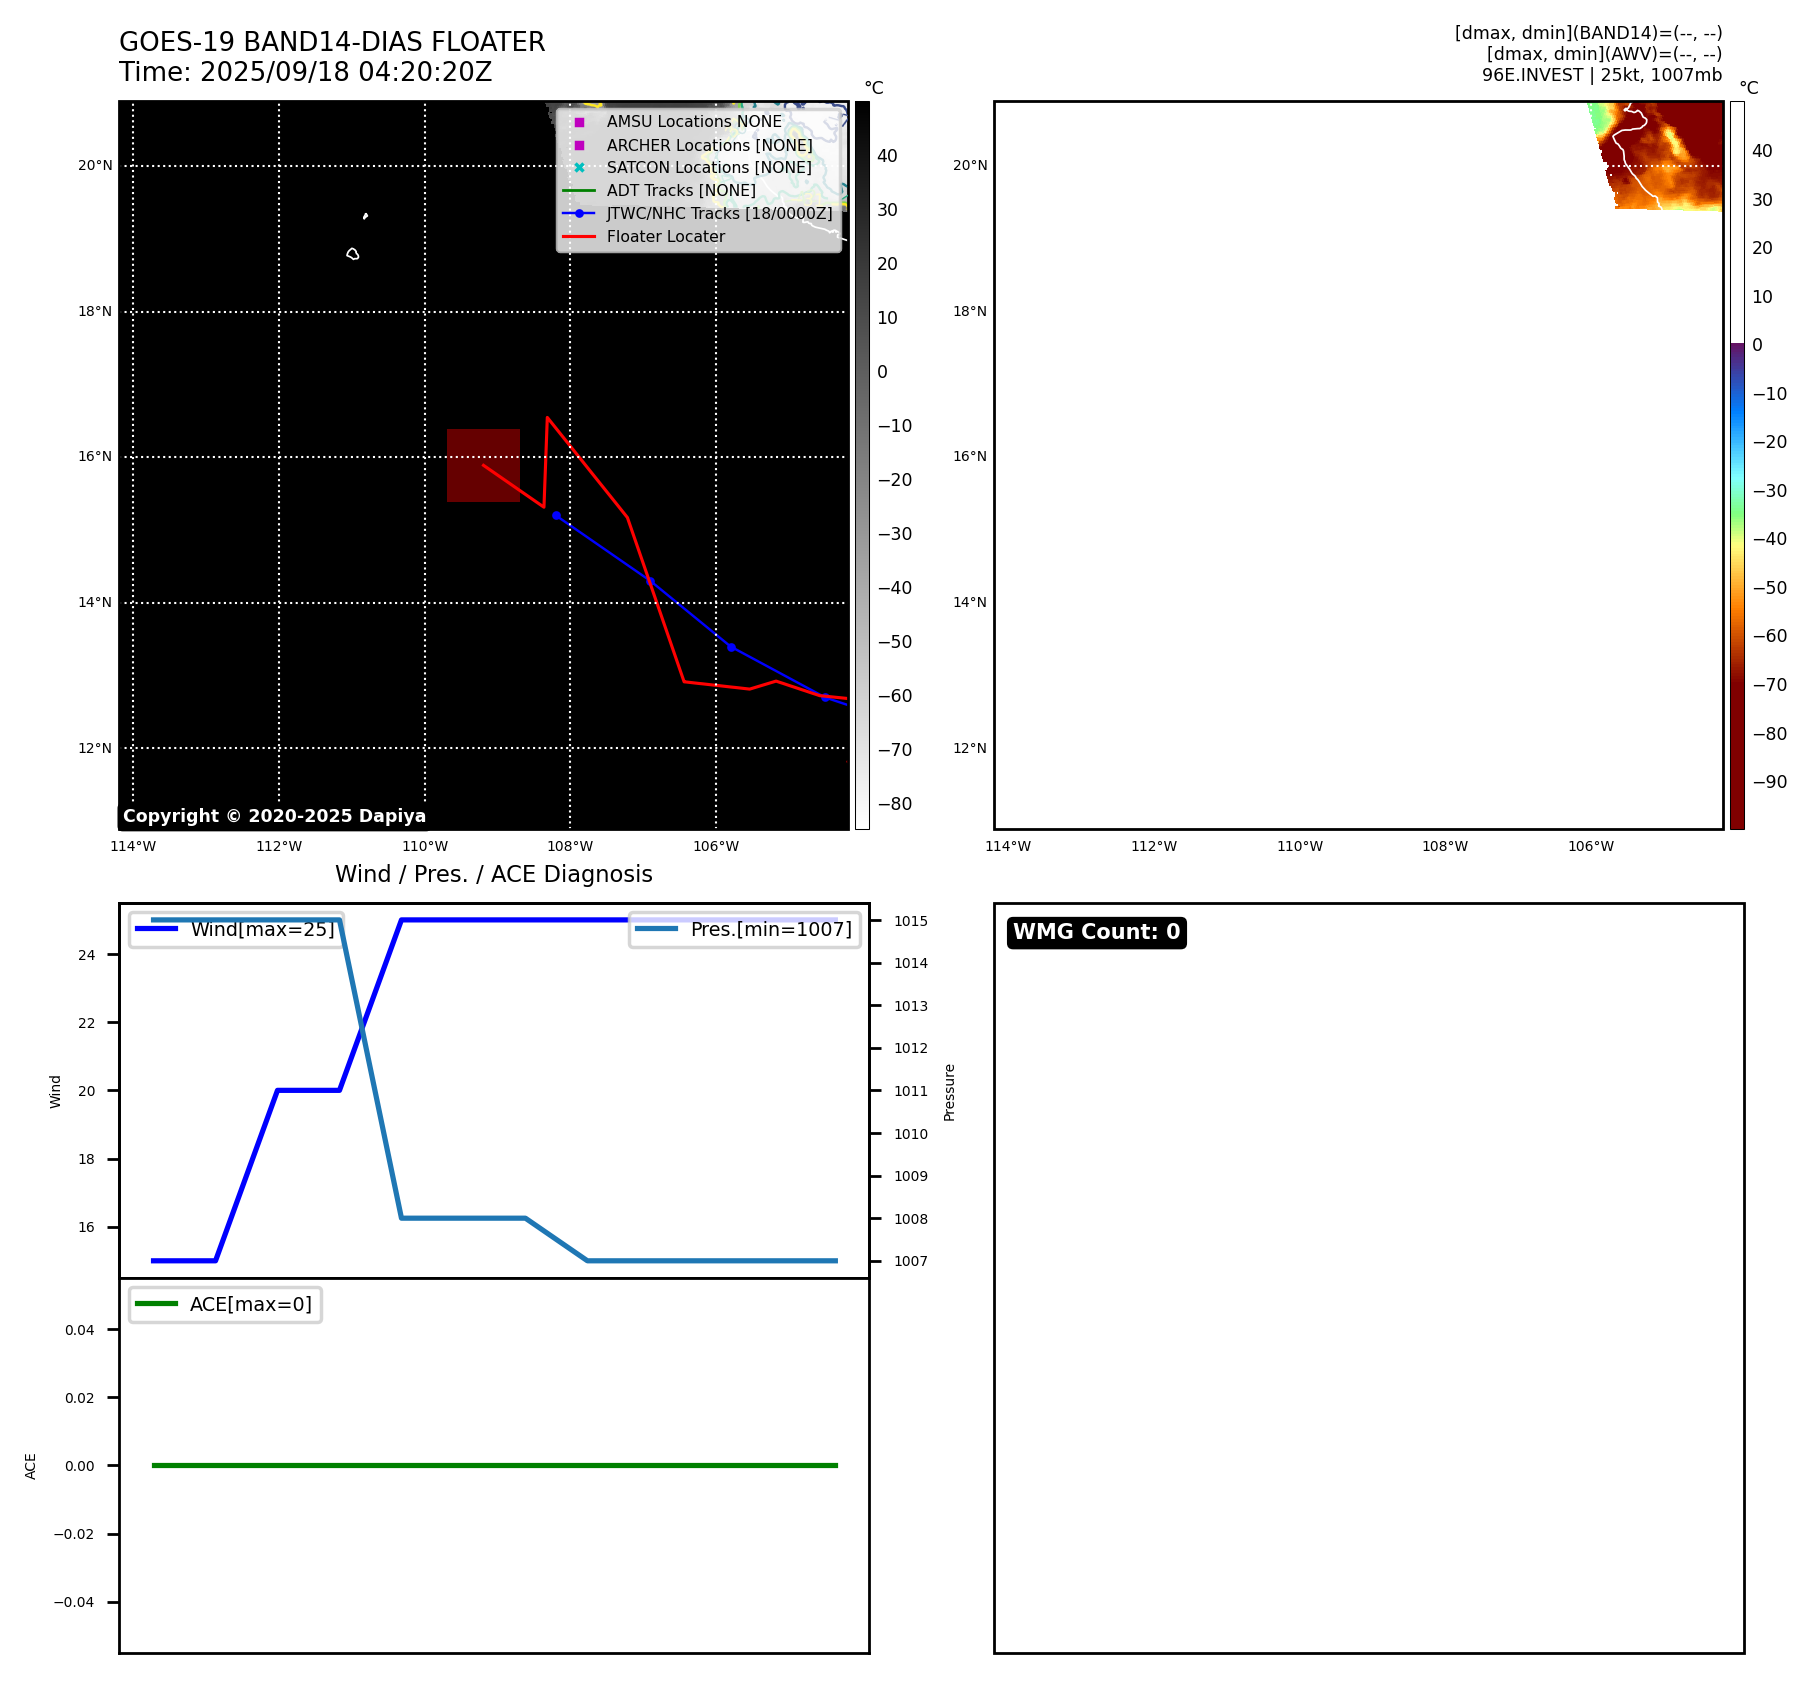Click the rainbow temperature colorbar on the right
The width and height of the screenshot is (1813, 1690).
coord(1737,465)
